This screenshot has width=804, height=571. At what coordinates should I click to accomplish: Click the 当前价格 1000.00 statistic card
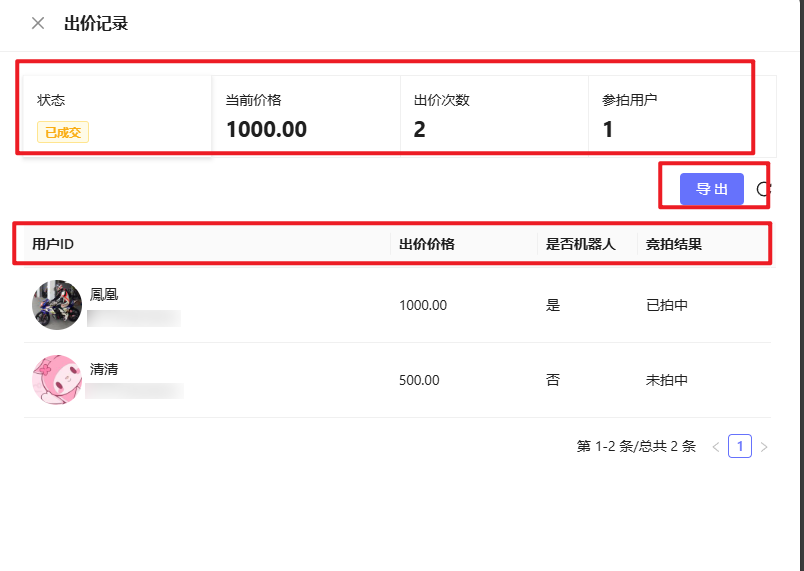(x=305, y=115)
